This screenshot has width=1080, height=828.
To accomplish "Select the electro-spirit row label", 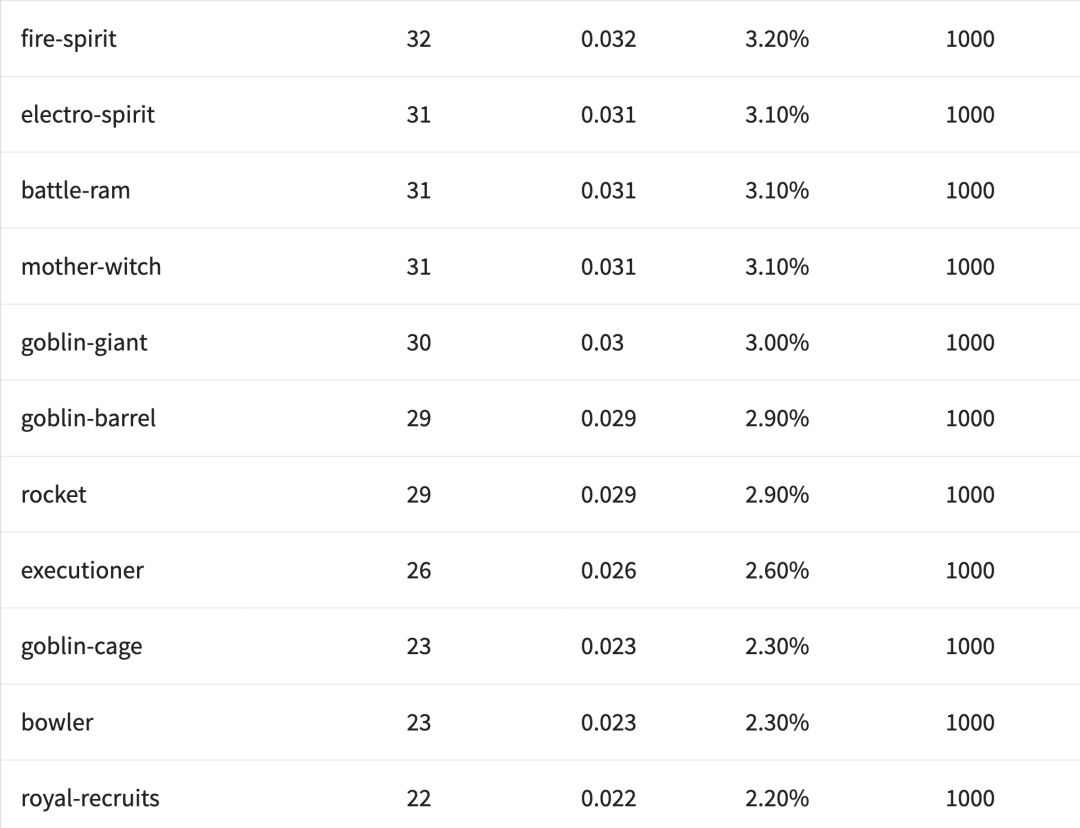I will tap(88, 115).
